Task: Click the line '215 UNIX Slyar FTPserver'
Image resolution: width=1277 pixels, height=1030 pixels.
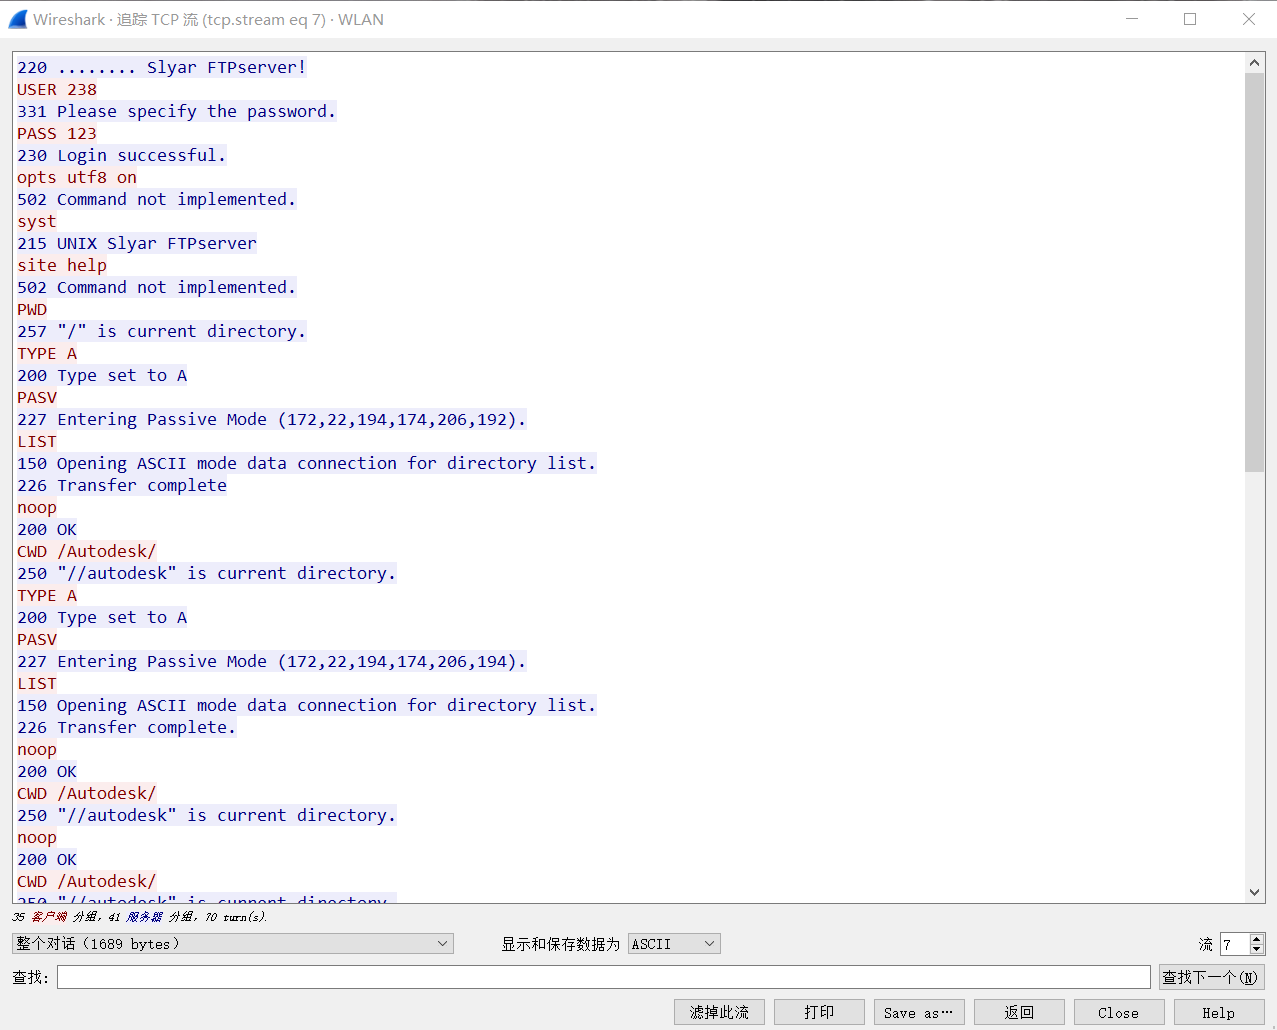Action: (137, 243)
